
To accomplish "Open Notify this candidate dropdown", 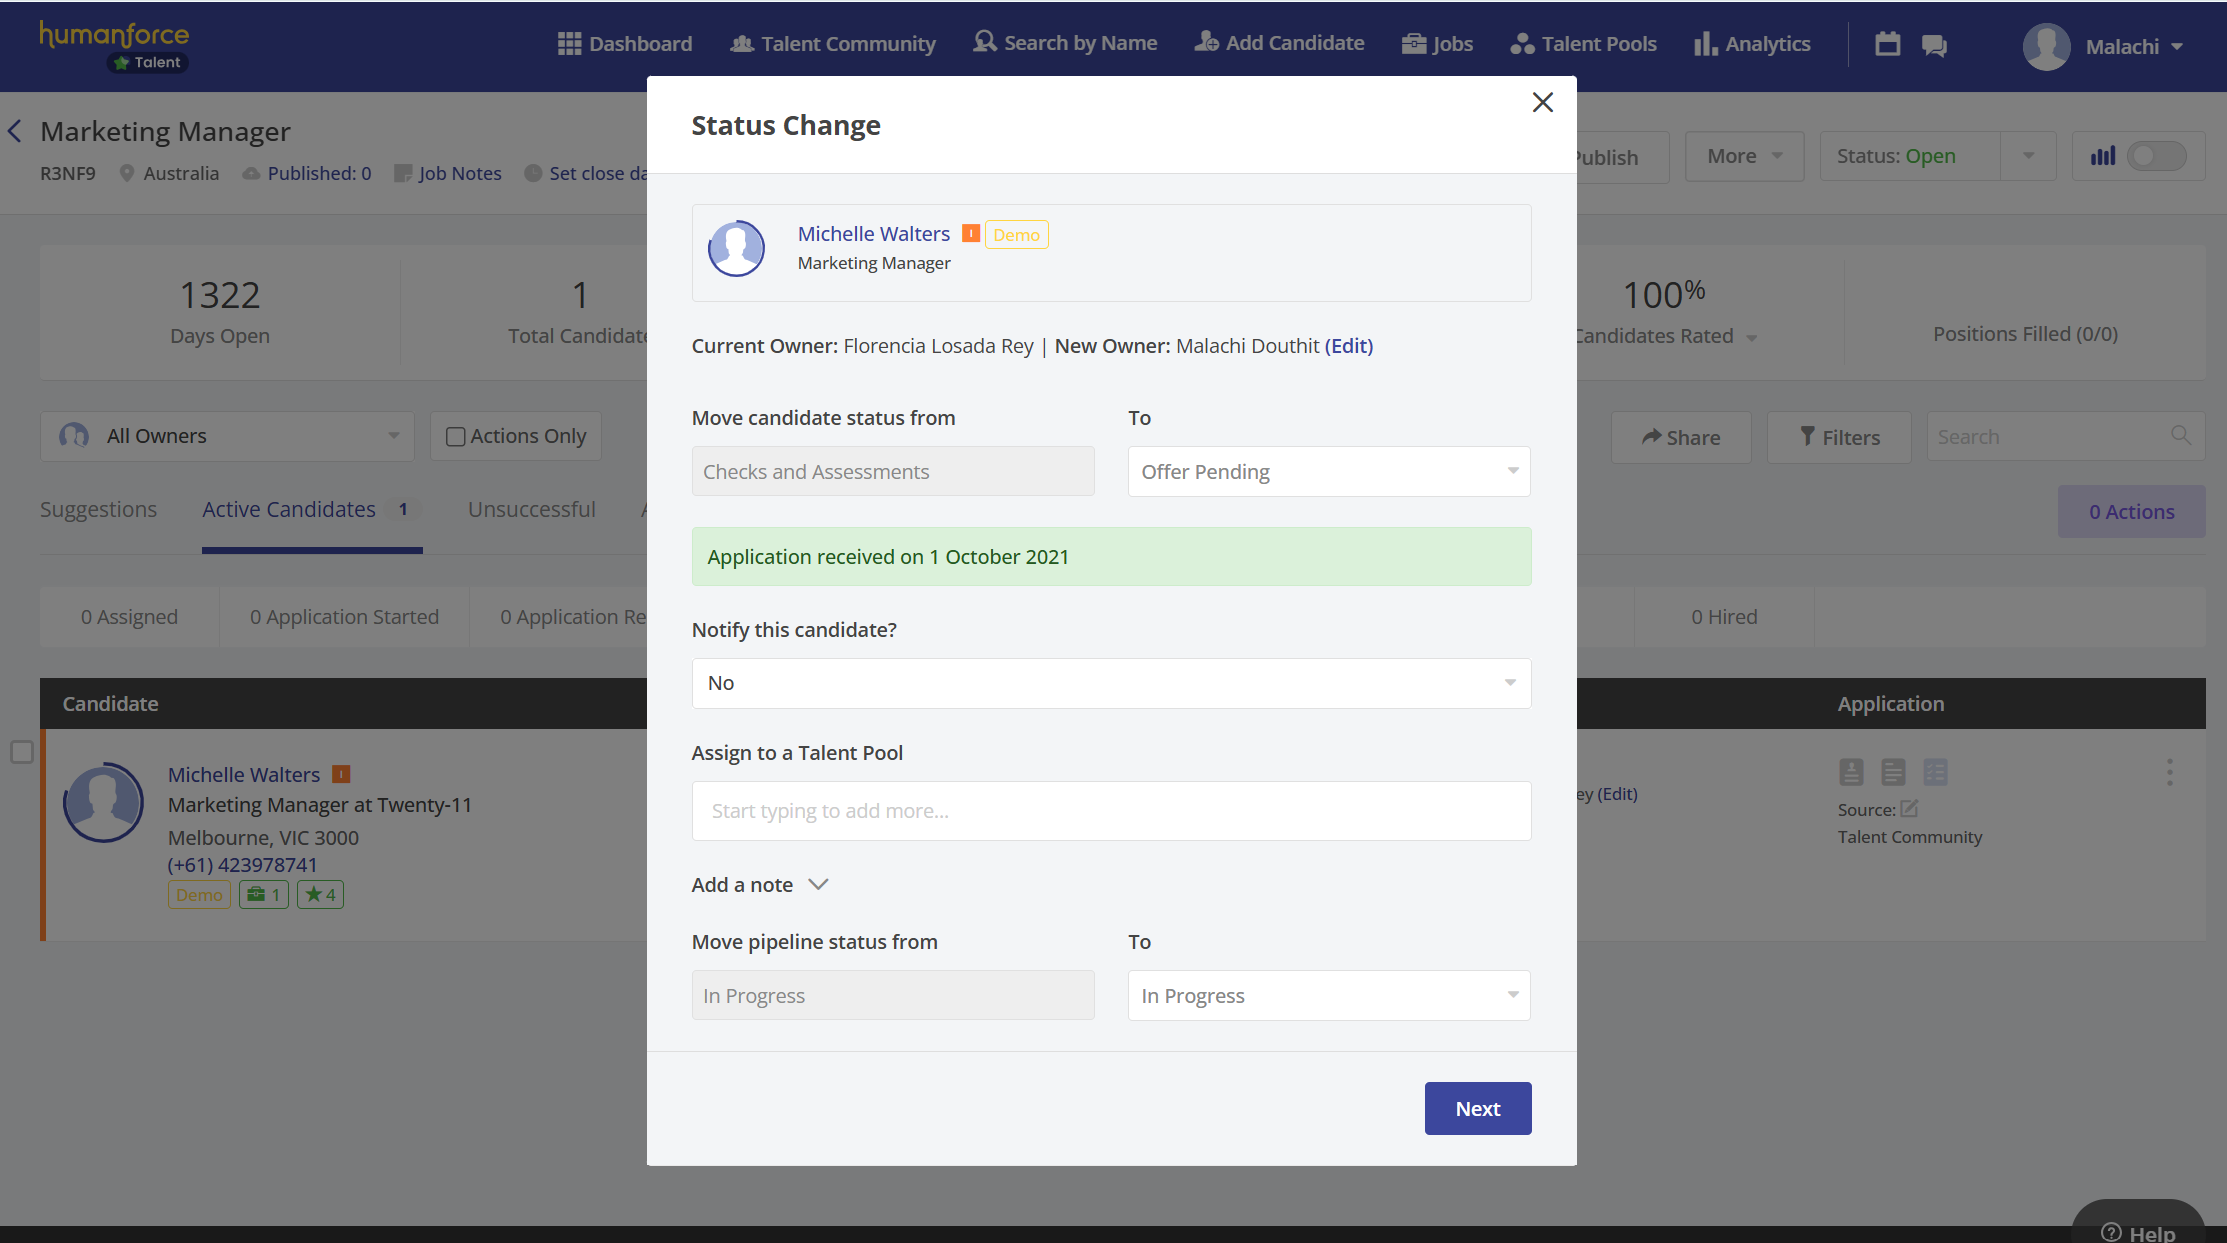I will (1111, 683).
